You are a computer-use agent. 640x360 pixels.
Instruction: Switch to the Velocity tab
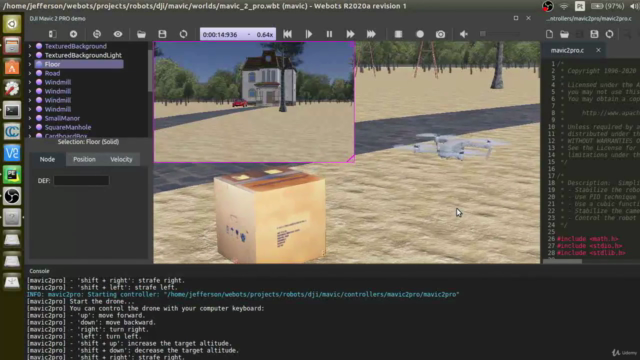tap(121, 159)
